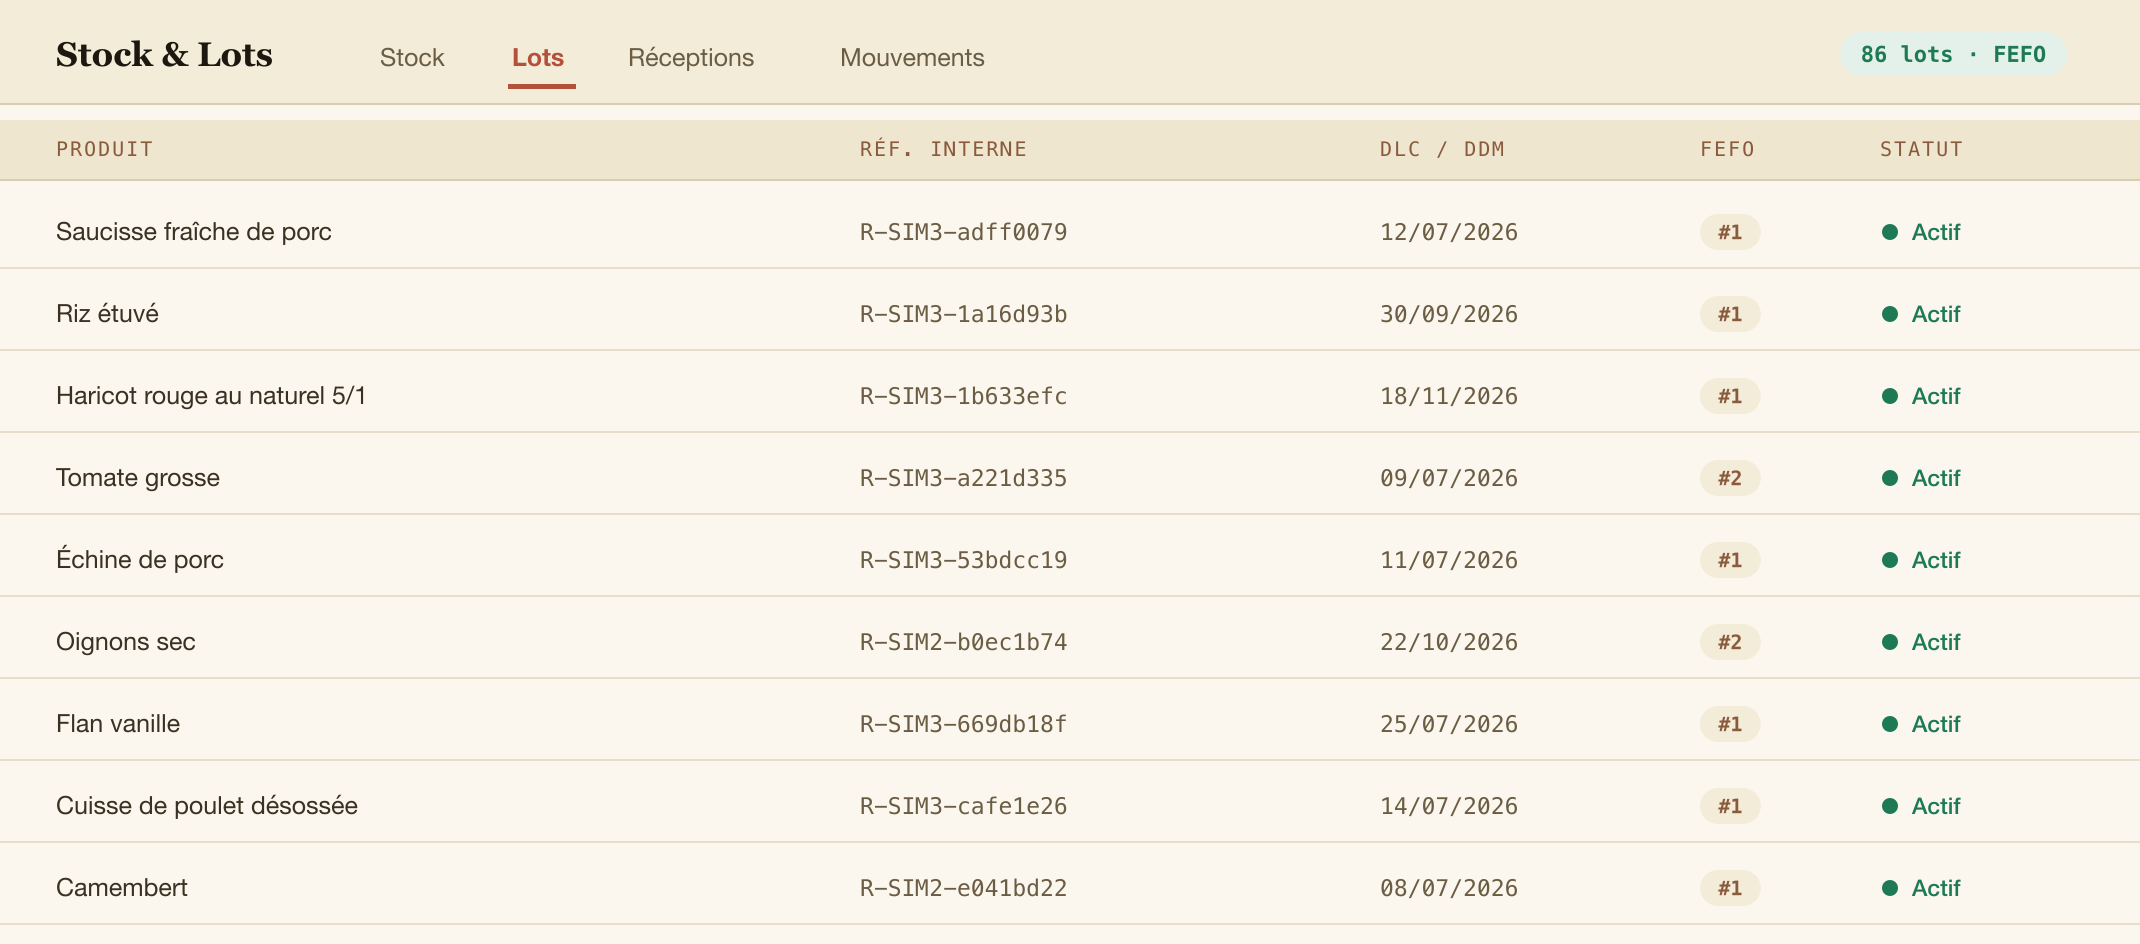Click the DLC / DDM column header
Image resolution: width=2140 pixels, height=944 pixels.
tap(1442, 149)
